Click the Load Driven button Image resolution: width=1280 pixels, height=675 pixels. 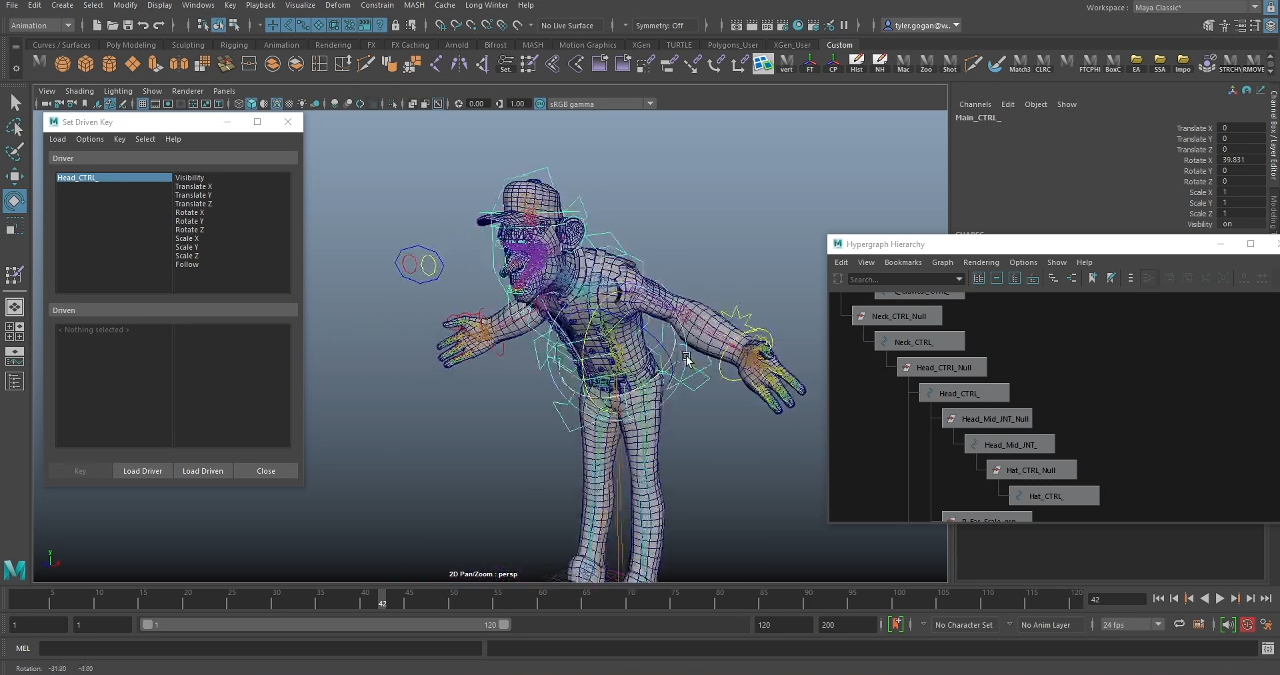pos(202,471)
